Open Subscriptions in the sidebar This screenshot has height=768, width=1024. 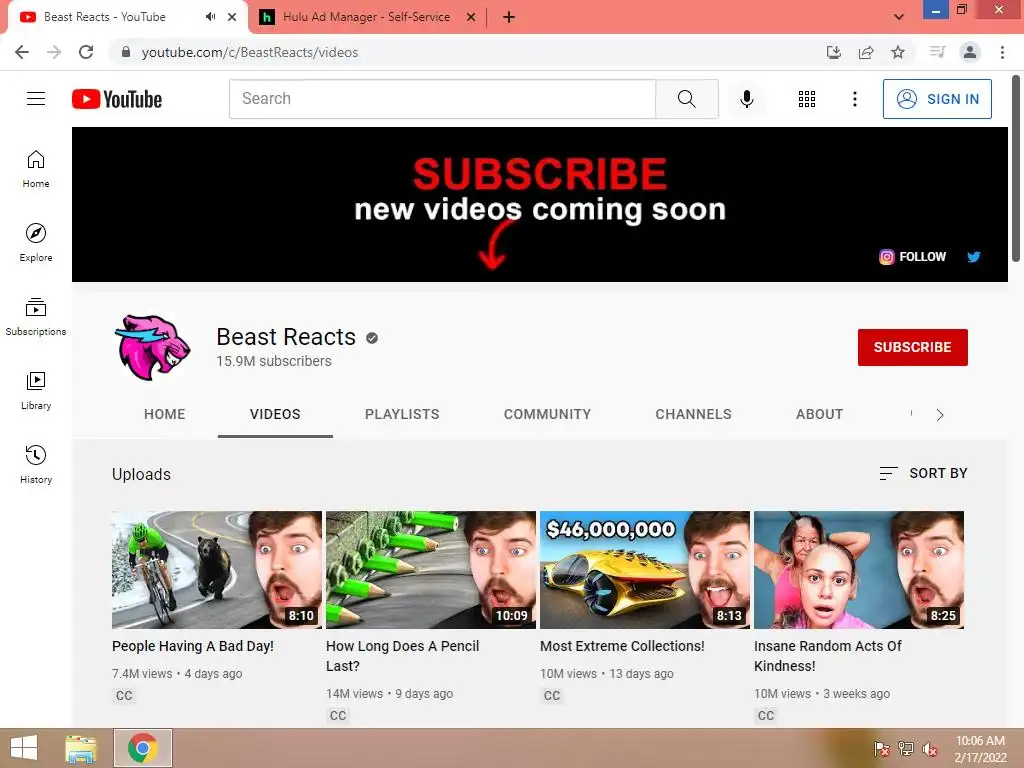[36, 316]
